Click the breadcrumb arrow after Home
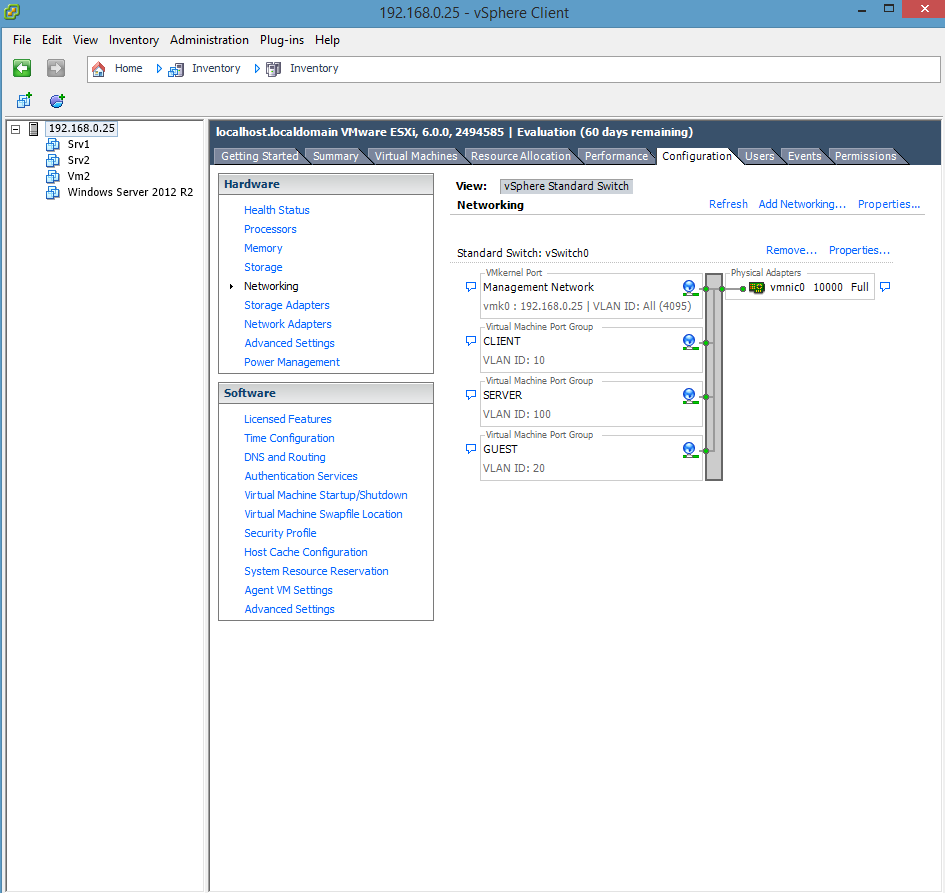 159,69
